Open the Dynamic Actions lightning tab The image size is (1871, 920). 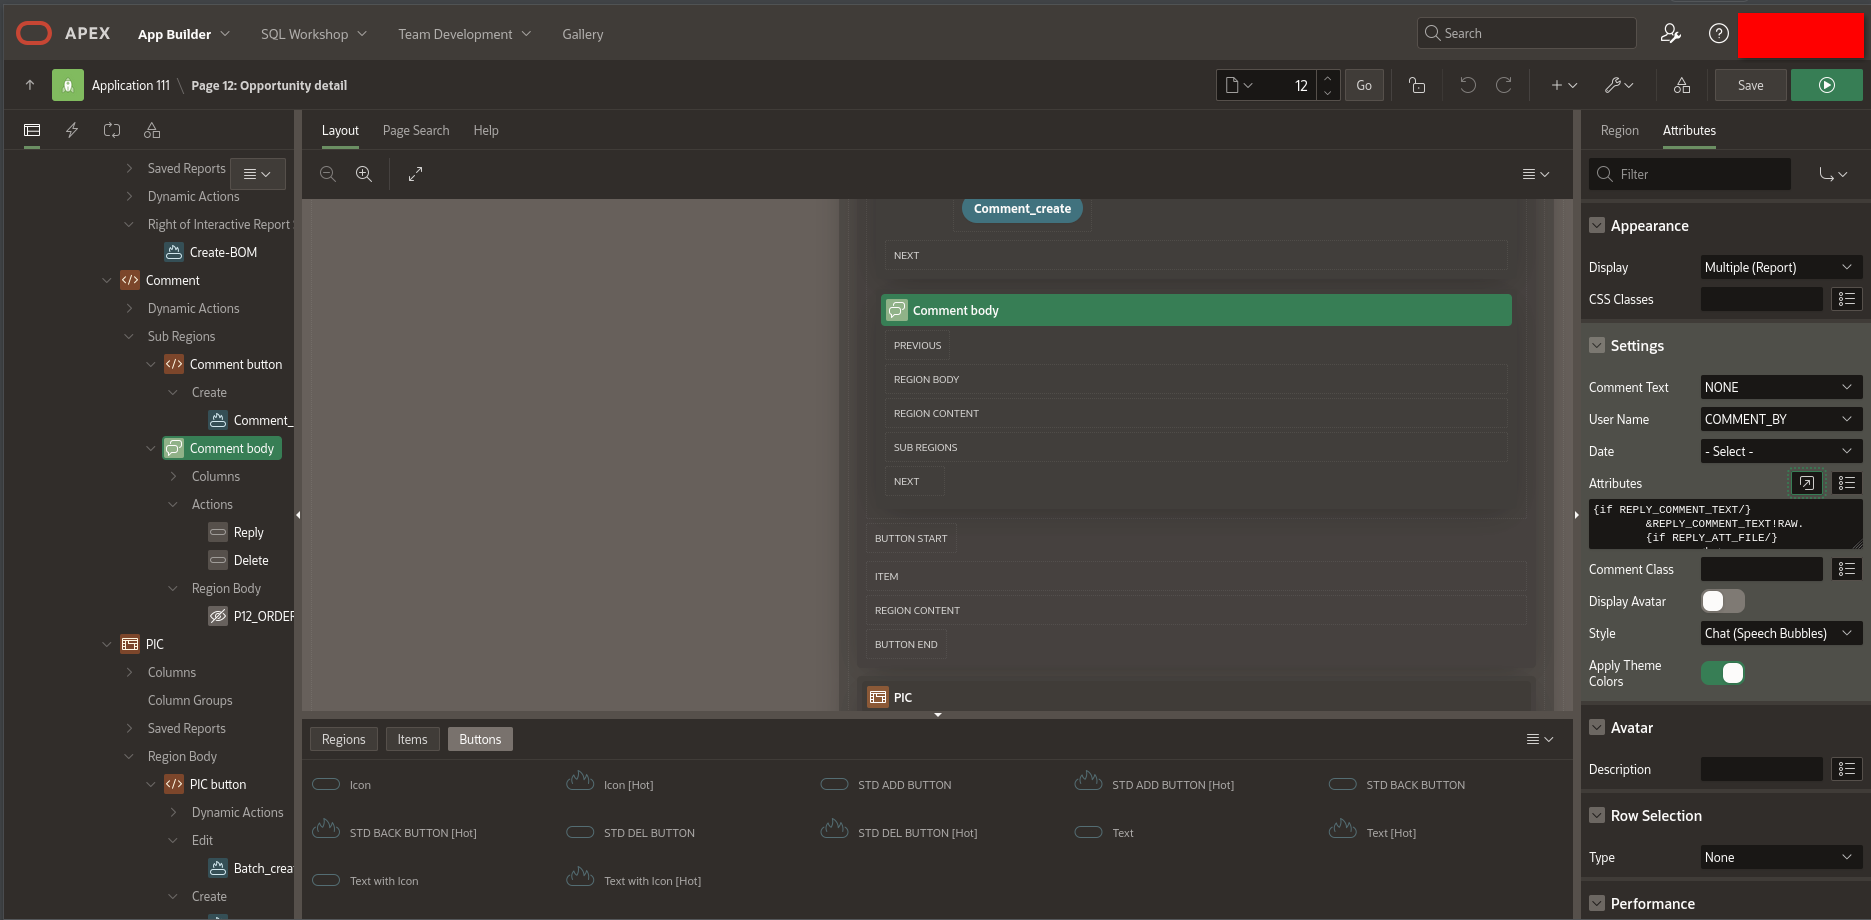coord(72,130)
